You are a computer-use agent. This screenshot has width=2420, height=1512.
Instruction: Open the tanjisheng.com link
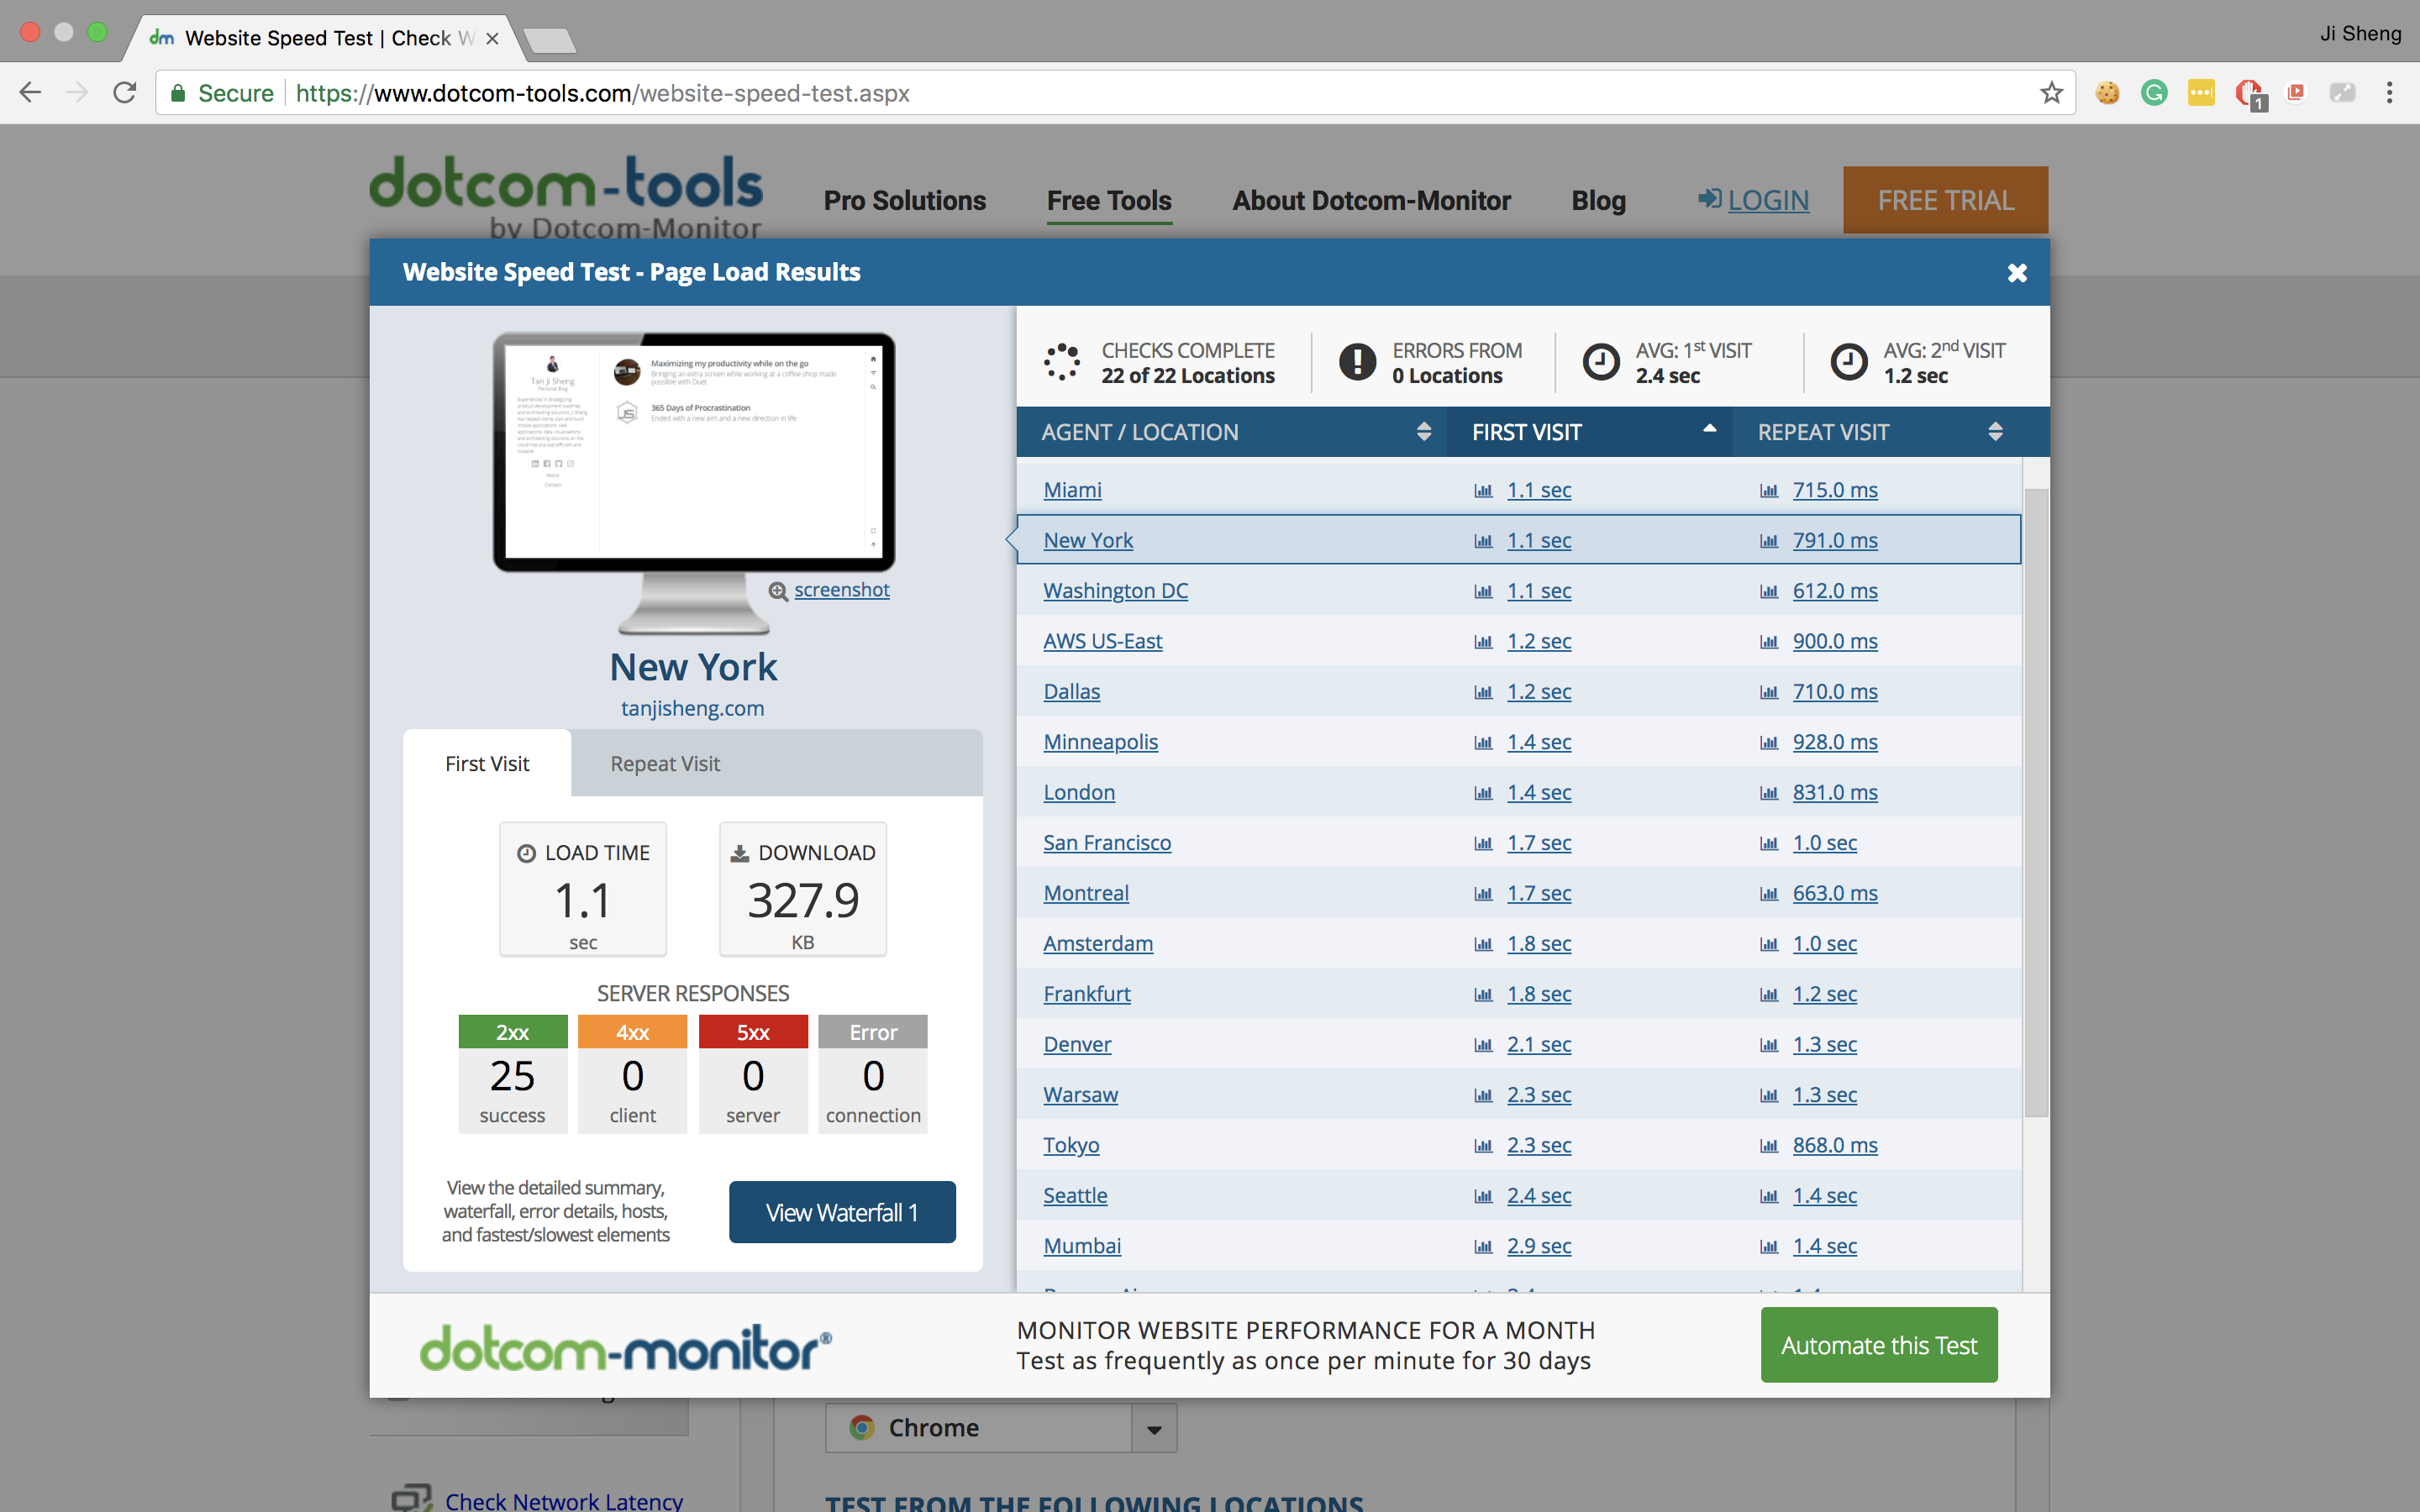pos(692,708)
